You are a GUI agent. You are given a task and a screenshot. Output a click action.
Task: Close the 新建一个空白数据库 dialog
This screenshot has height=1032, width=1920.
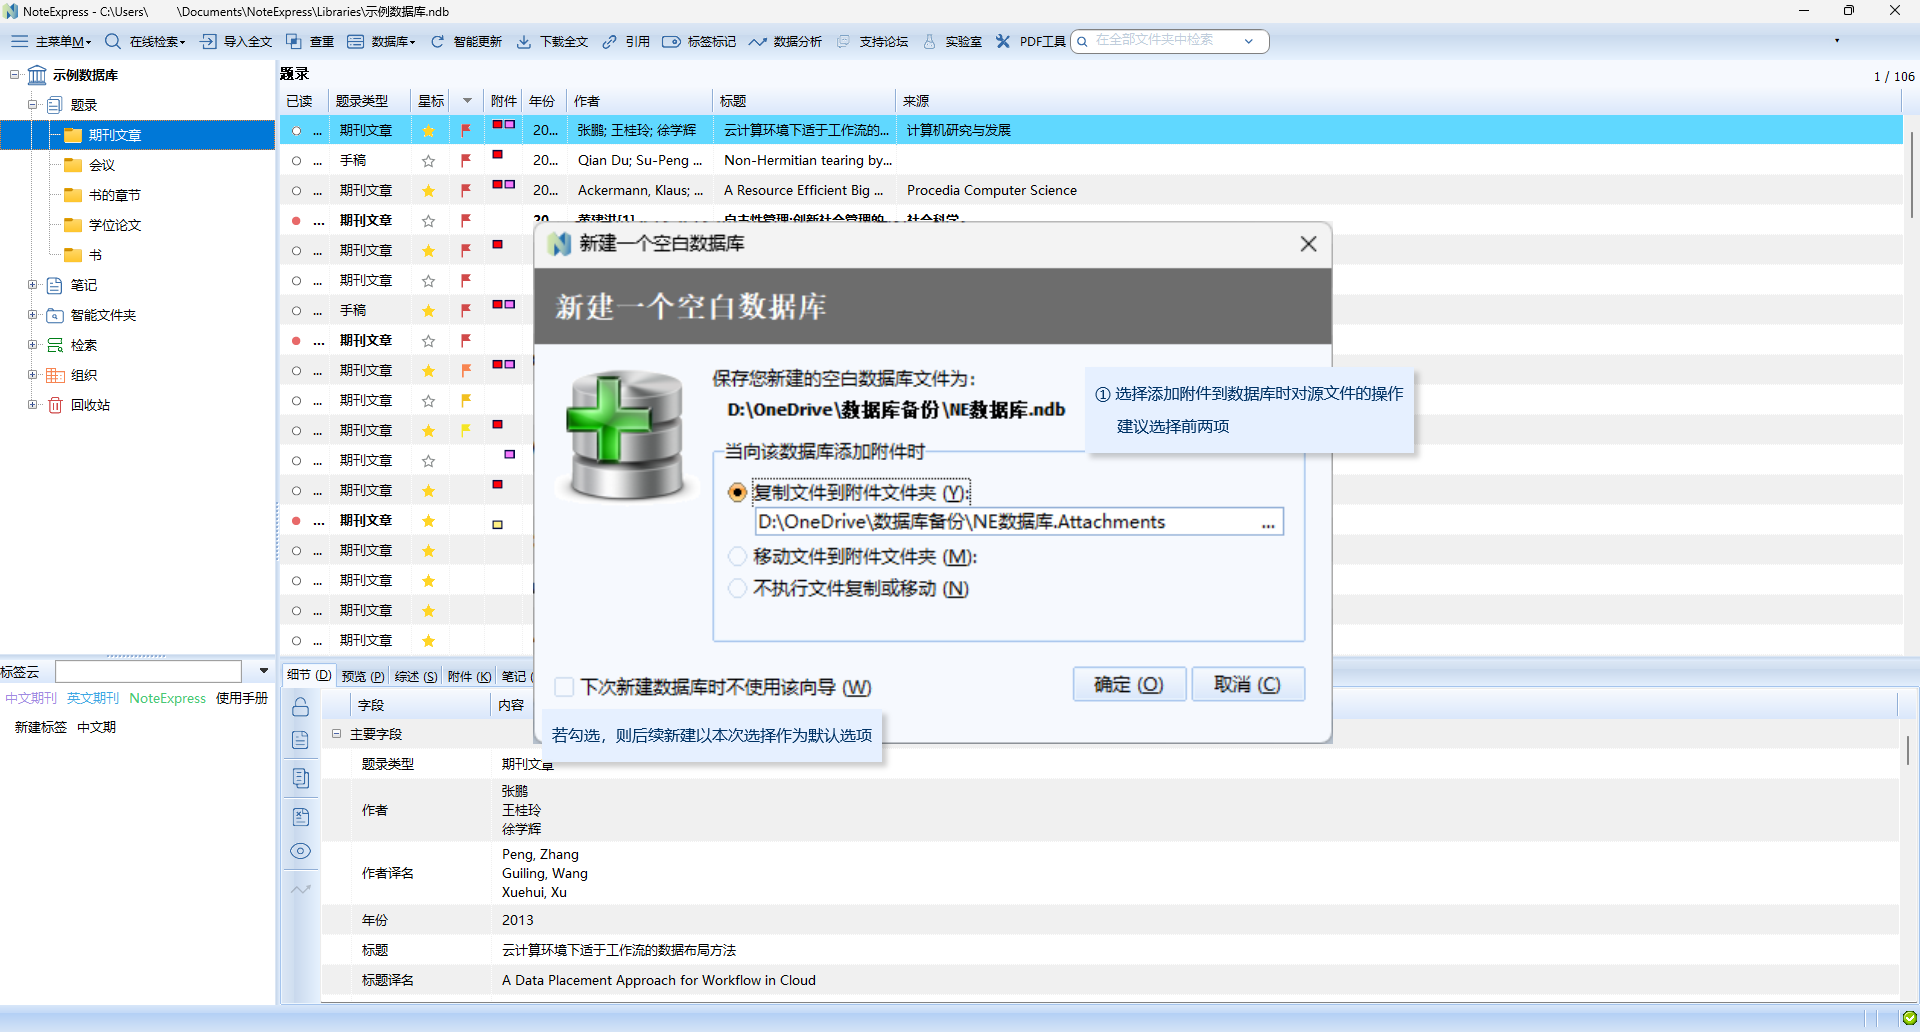tap(1308, 244)
